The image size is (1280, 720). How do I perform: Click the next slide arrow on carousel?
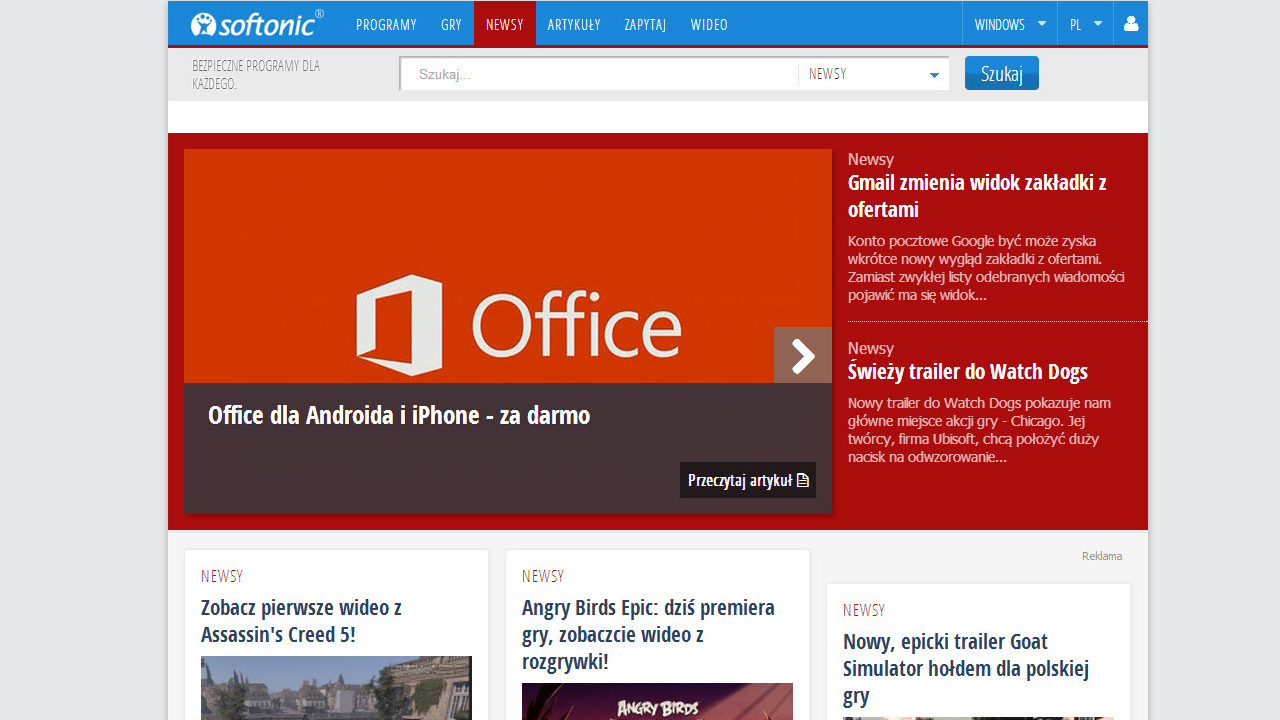coord(802,355)
